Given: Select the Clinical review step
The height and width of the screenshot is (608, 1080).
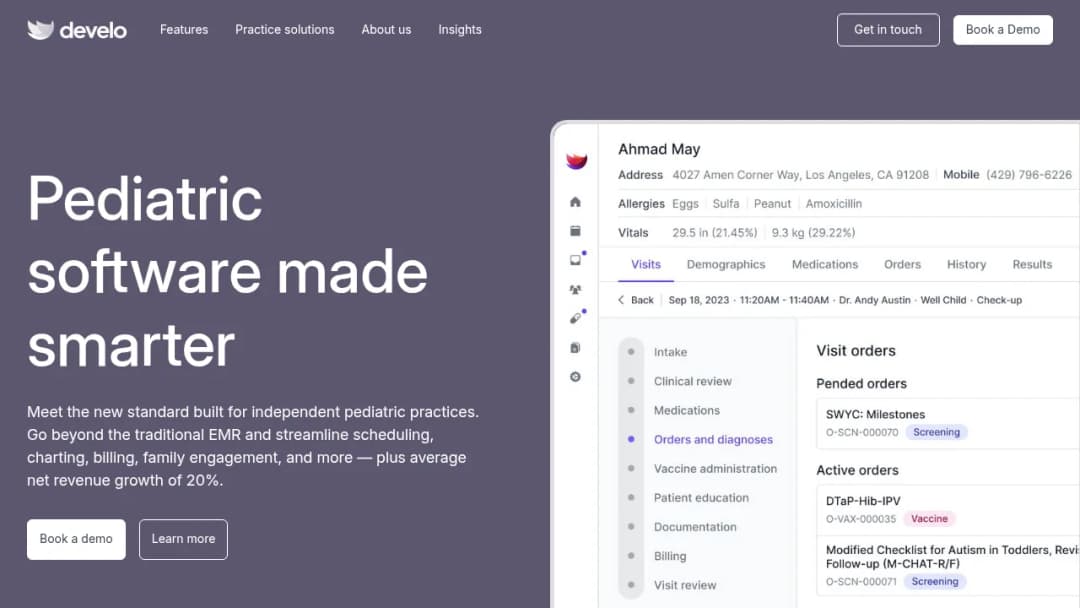Looking at the screenshot, I should click(x=692, y=381).
